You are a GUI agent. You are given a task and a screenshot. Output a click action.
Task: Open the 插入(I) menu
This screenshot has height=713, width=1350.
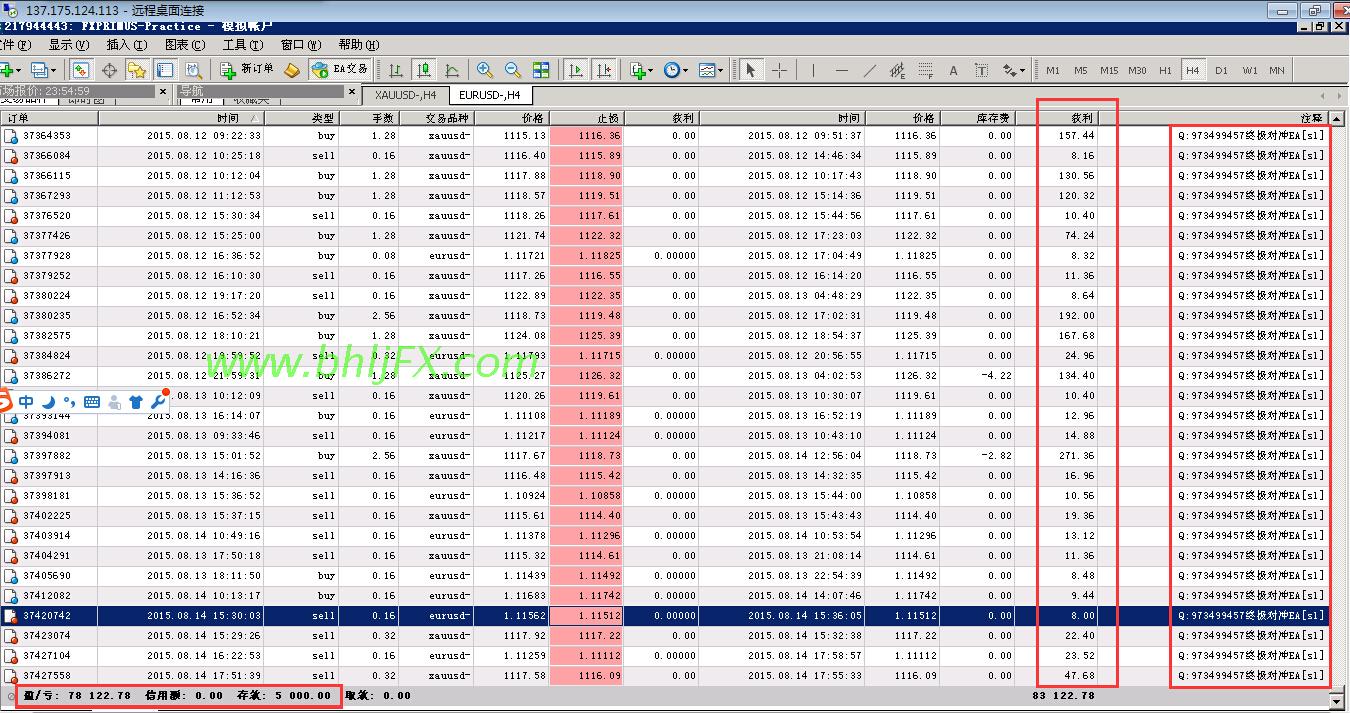(126, 45)
